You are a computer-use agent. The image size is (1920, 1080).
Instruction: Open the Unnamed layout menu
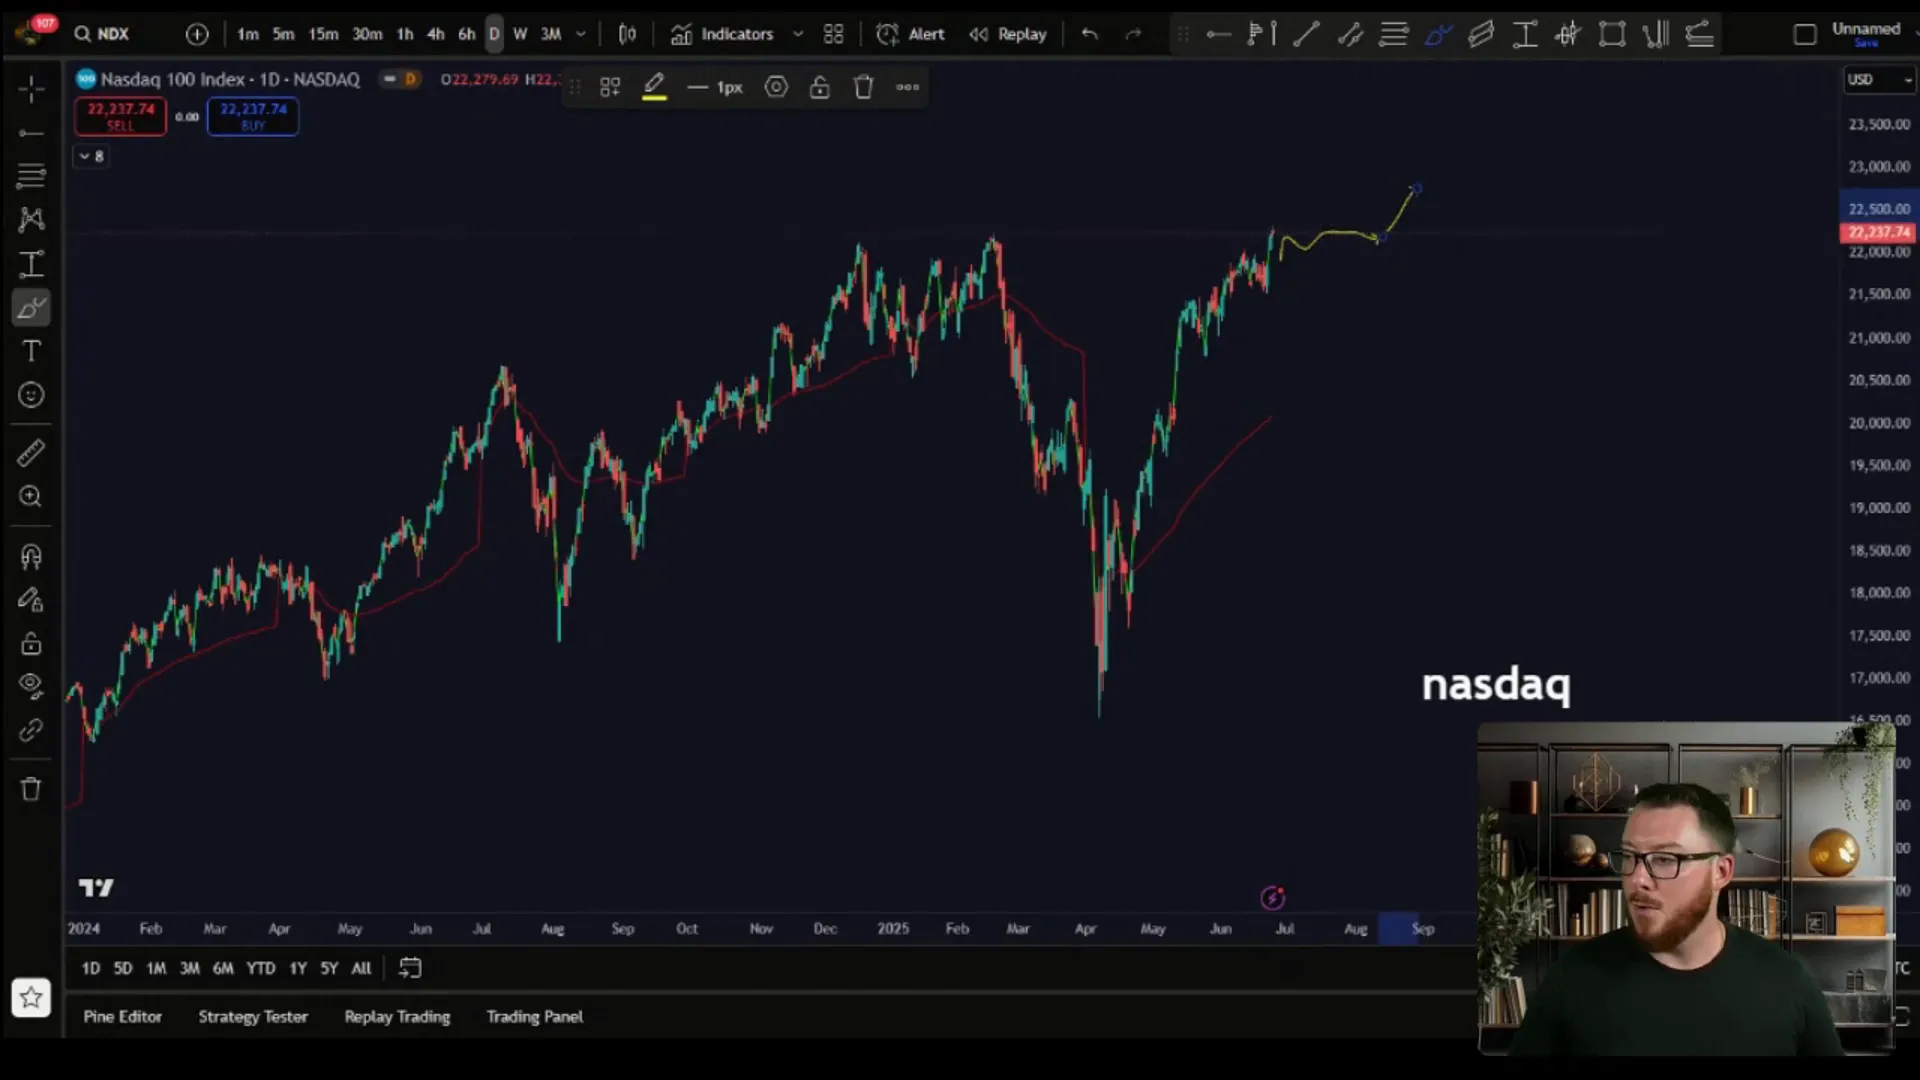click(x=1866, y=33)
